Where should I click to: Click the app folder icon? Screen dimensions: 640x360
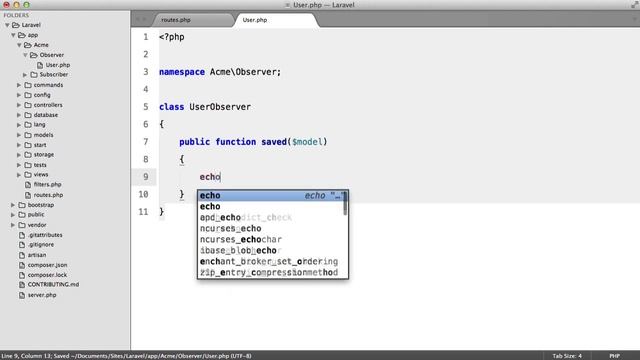22,35
